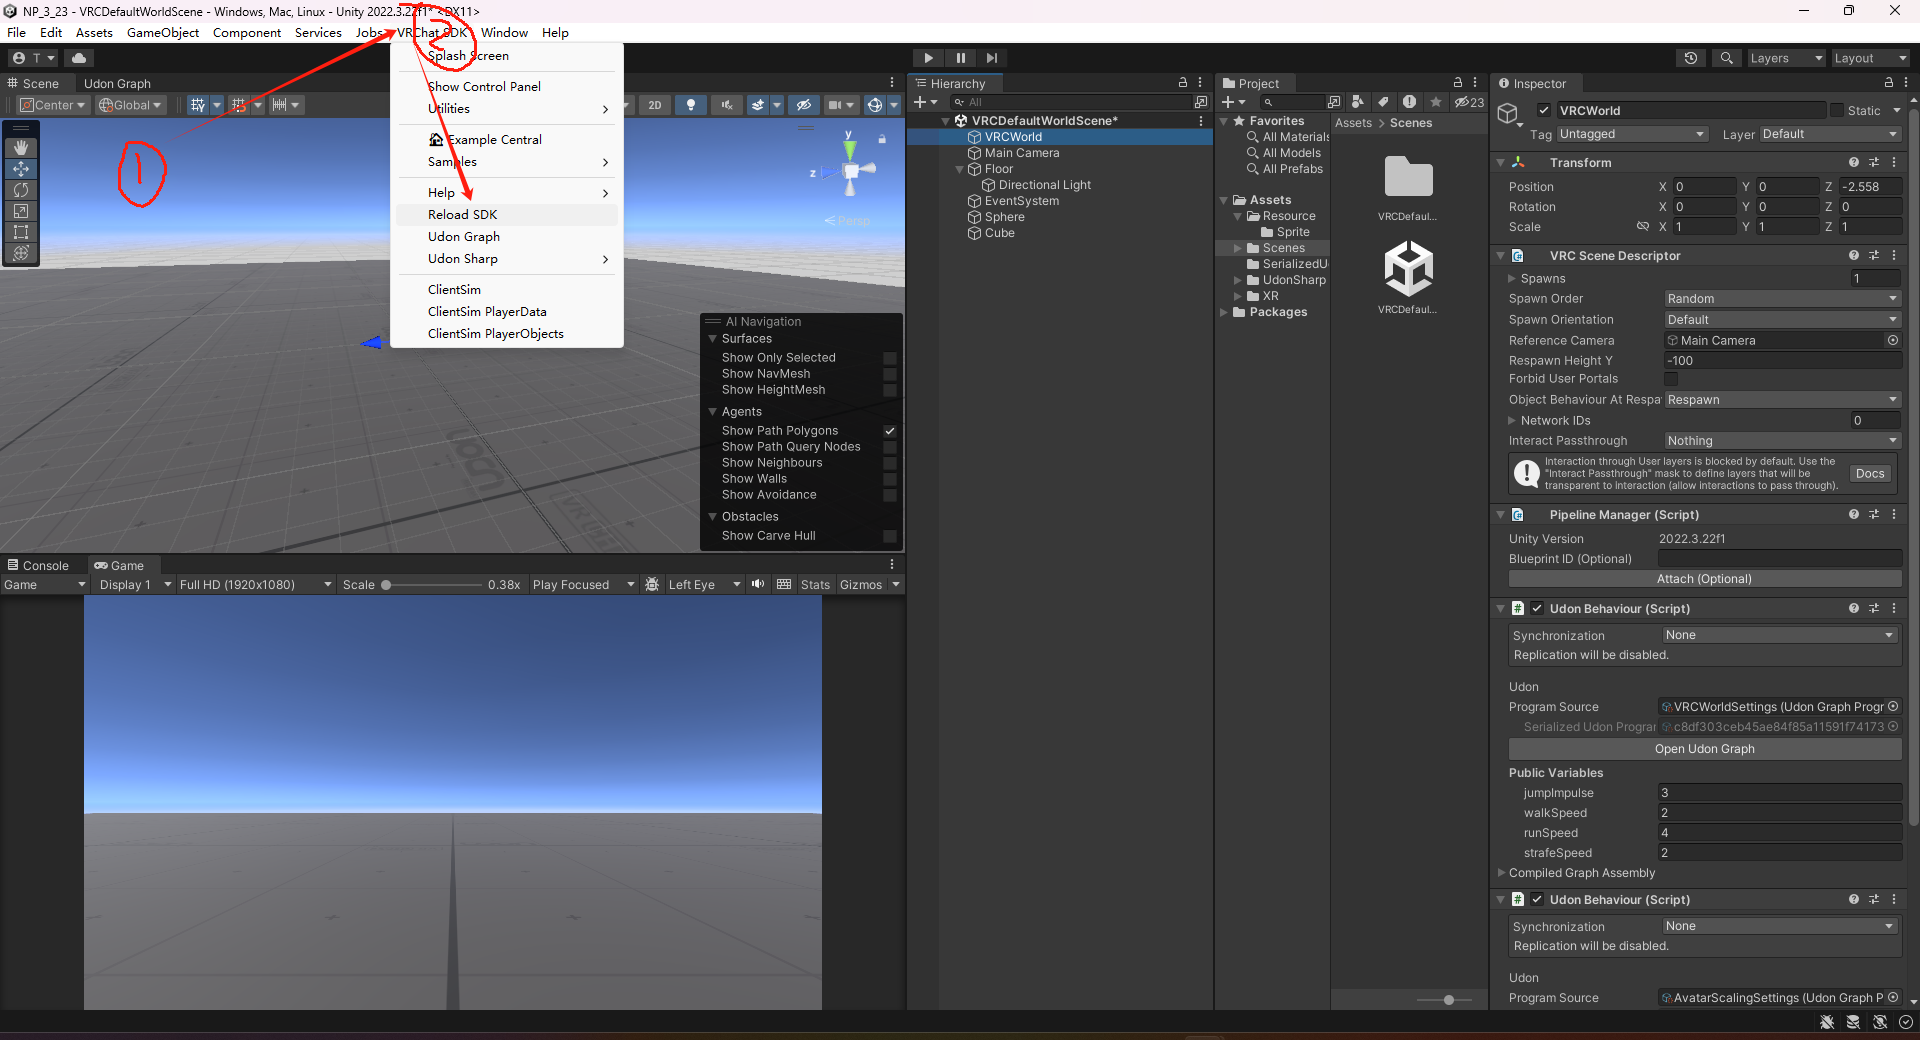Select the Rect tool
Image resolution: width=1920 pixels, height=1040 pixels.
point(21,232)
